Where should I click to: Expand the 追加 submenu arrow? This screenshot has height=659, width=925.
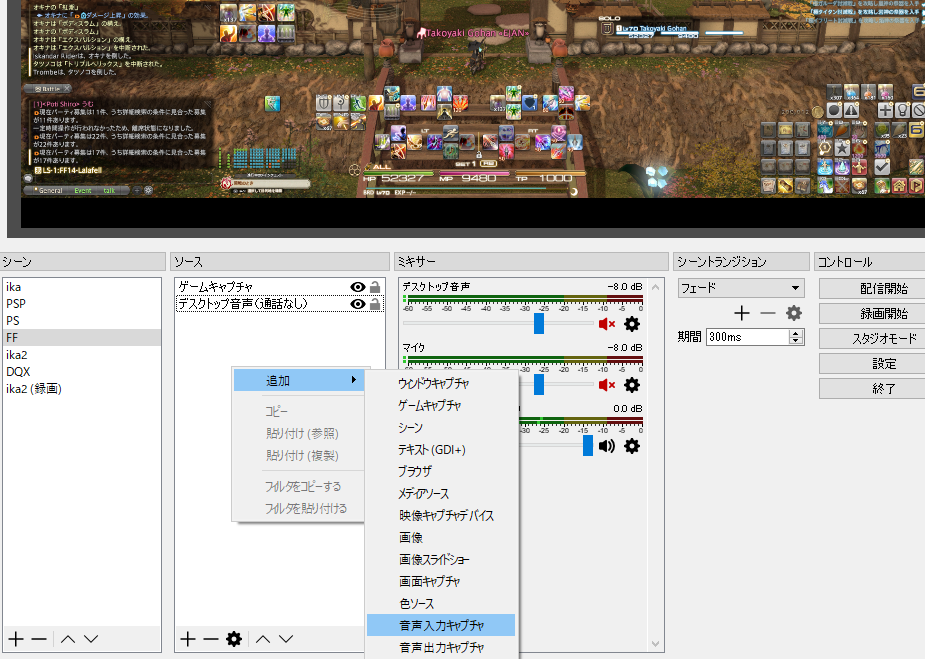click(x=353, y=380)
